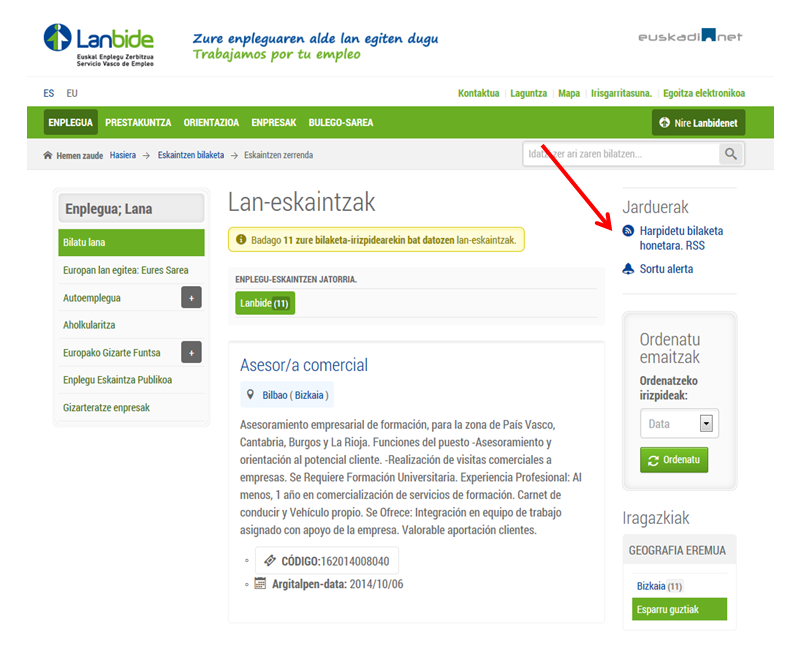This screenshot has height=671, width=804.
Task: Click the info icon in yellow notice
Action: point(241,239)
